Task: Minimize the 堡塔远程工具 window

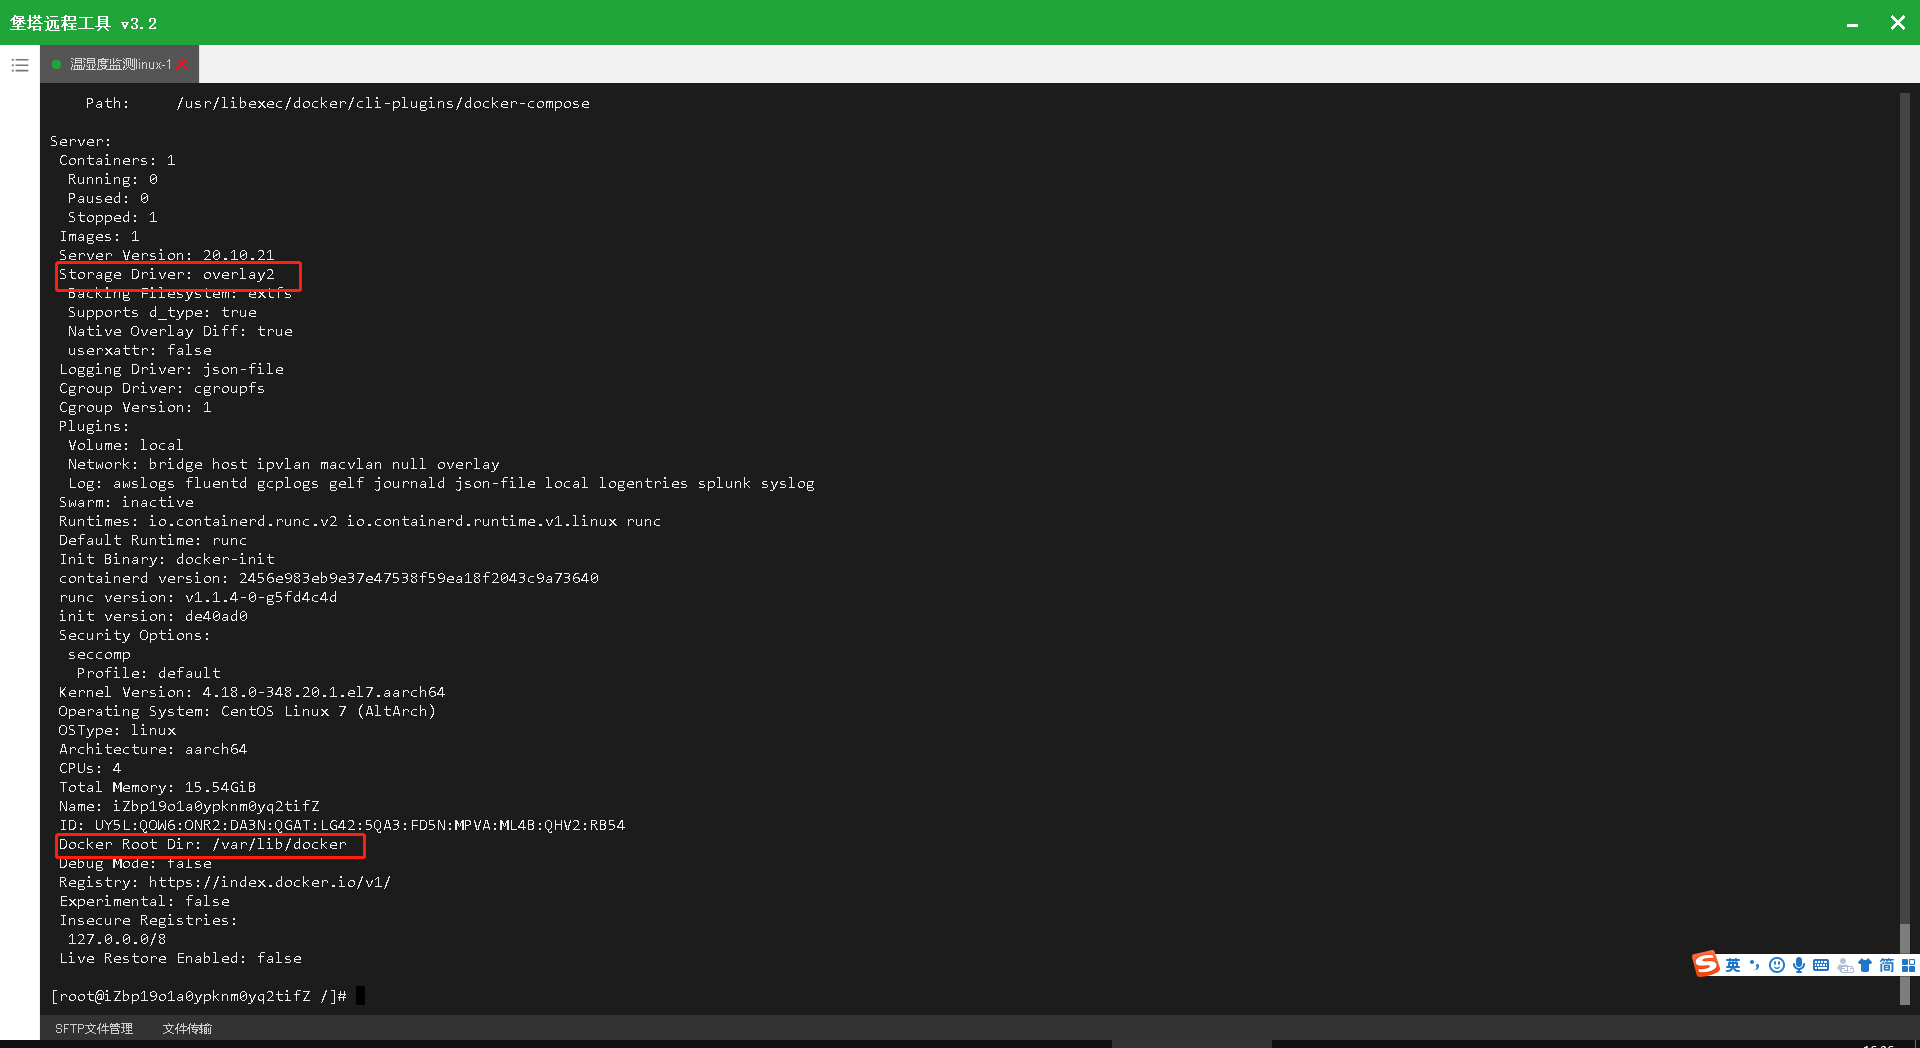Action: tap(1852, 23)
